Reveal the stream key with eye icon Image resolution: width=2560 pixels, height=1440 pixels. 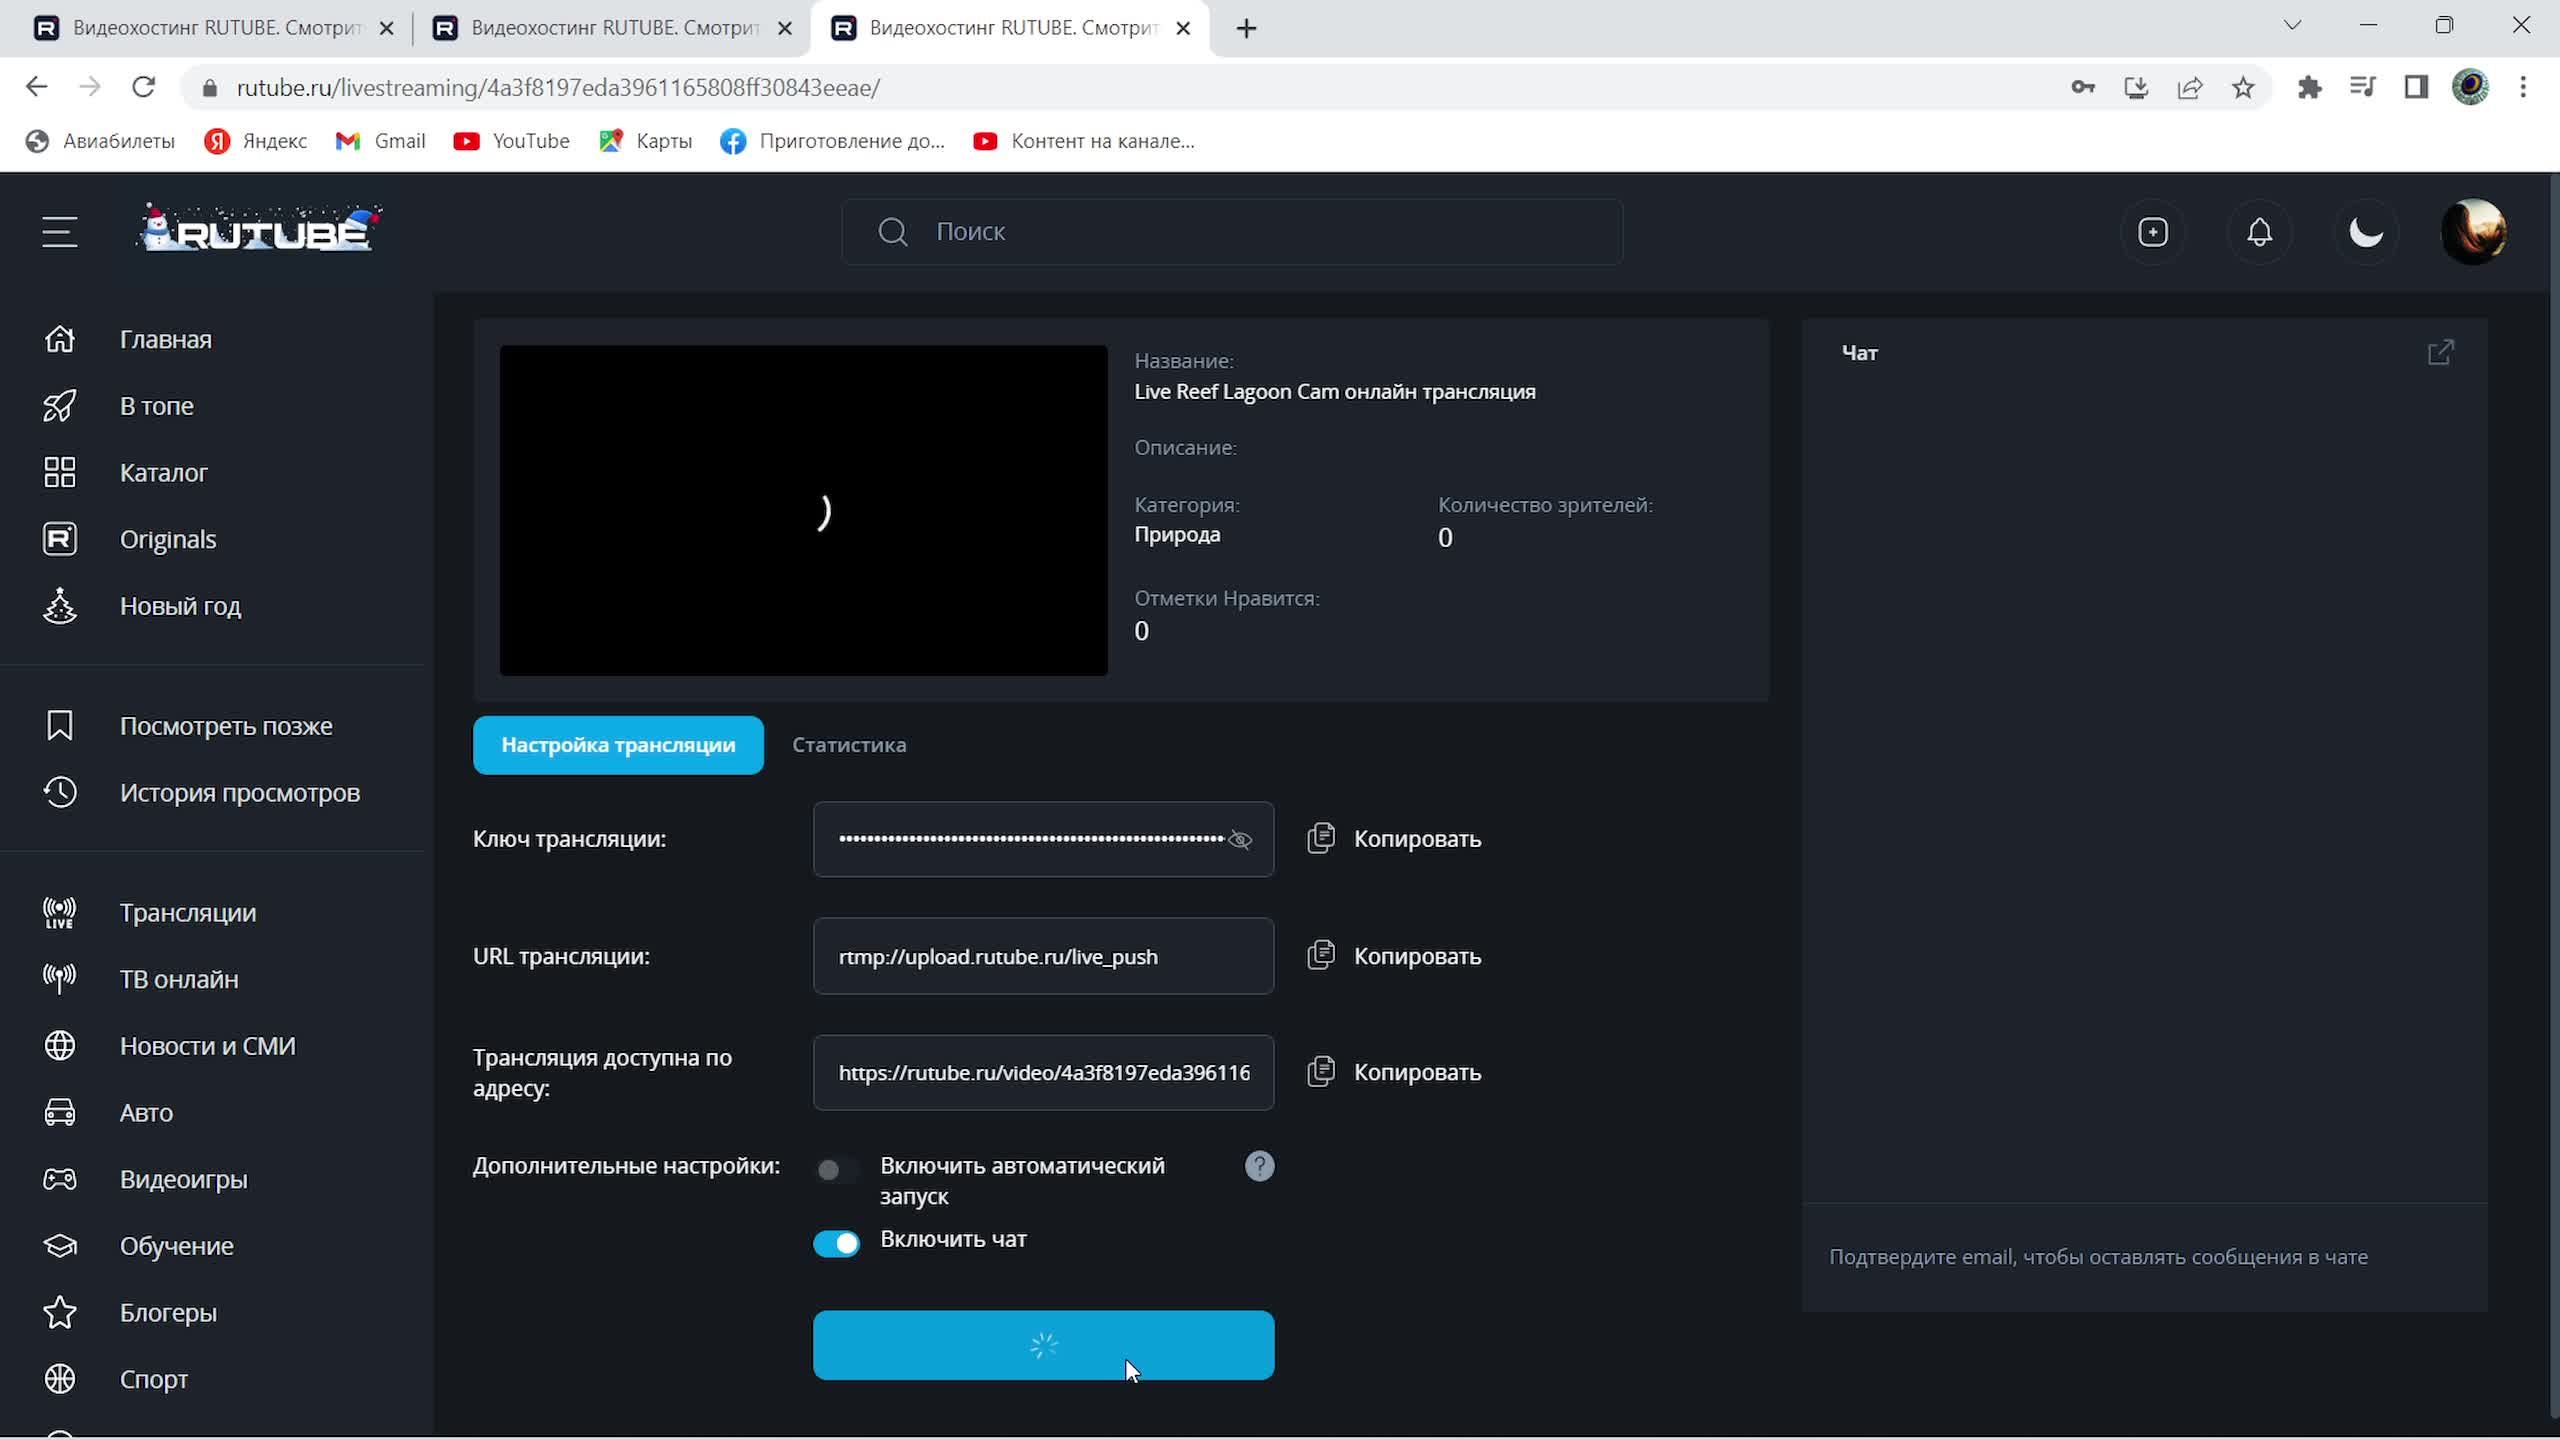1240,840
